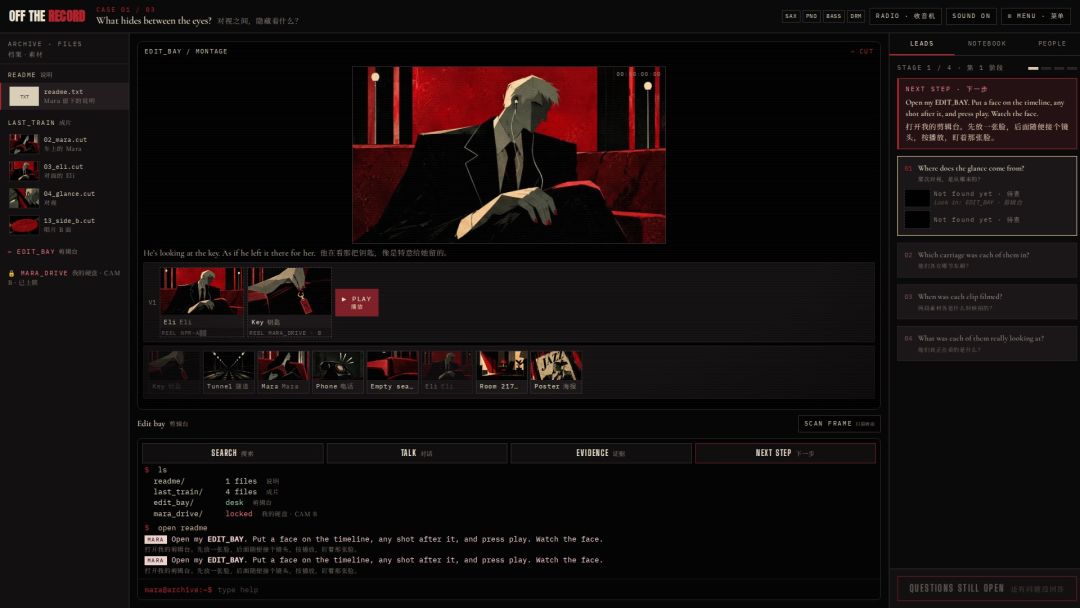Pick the Empty seat shot from the bin
The width and height of the screenshot is (1080, 608).
click(392, 371)
